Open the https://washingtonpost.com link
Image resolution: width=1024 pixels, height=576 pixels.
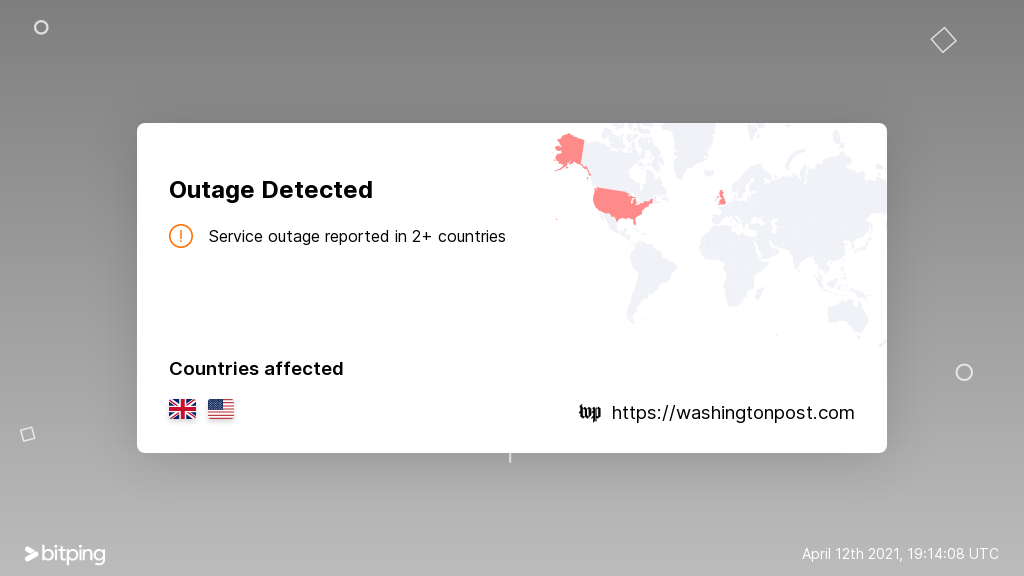[733, 413]
